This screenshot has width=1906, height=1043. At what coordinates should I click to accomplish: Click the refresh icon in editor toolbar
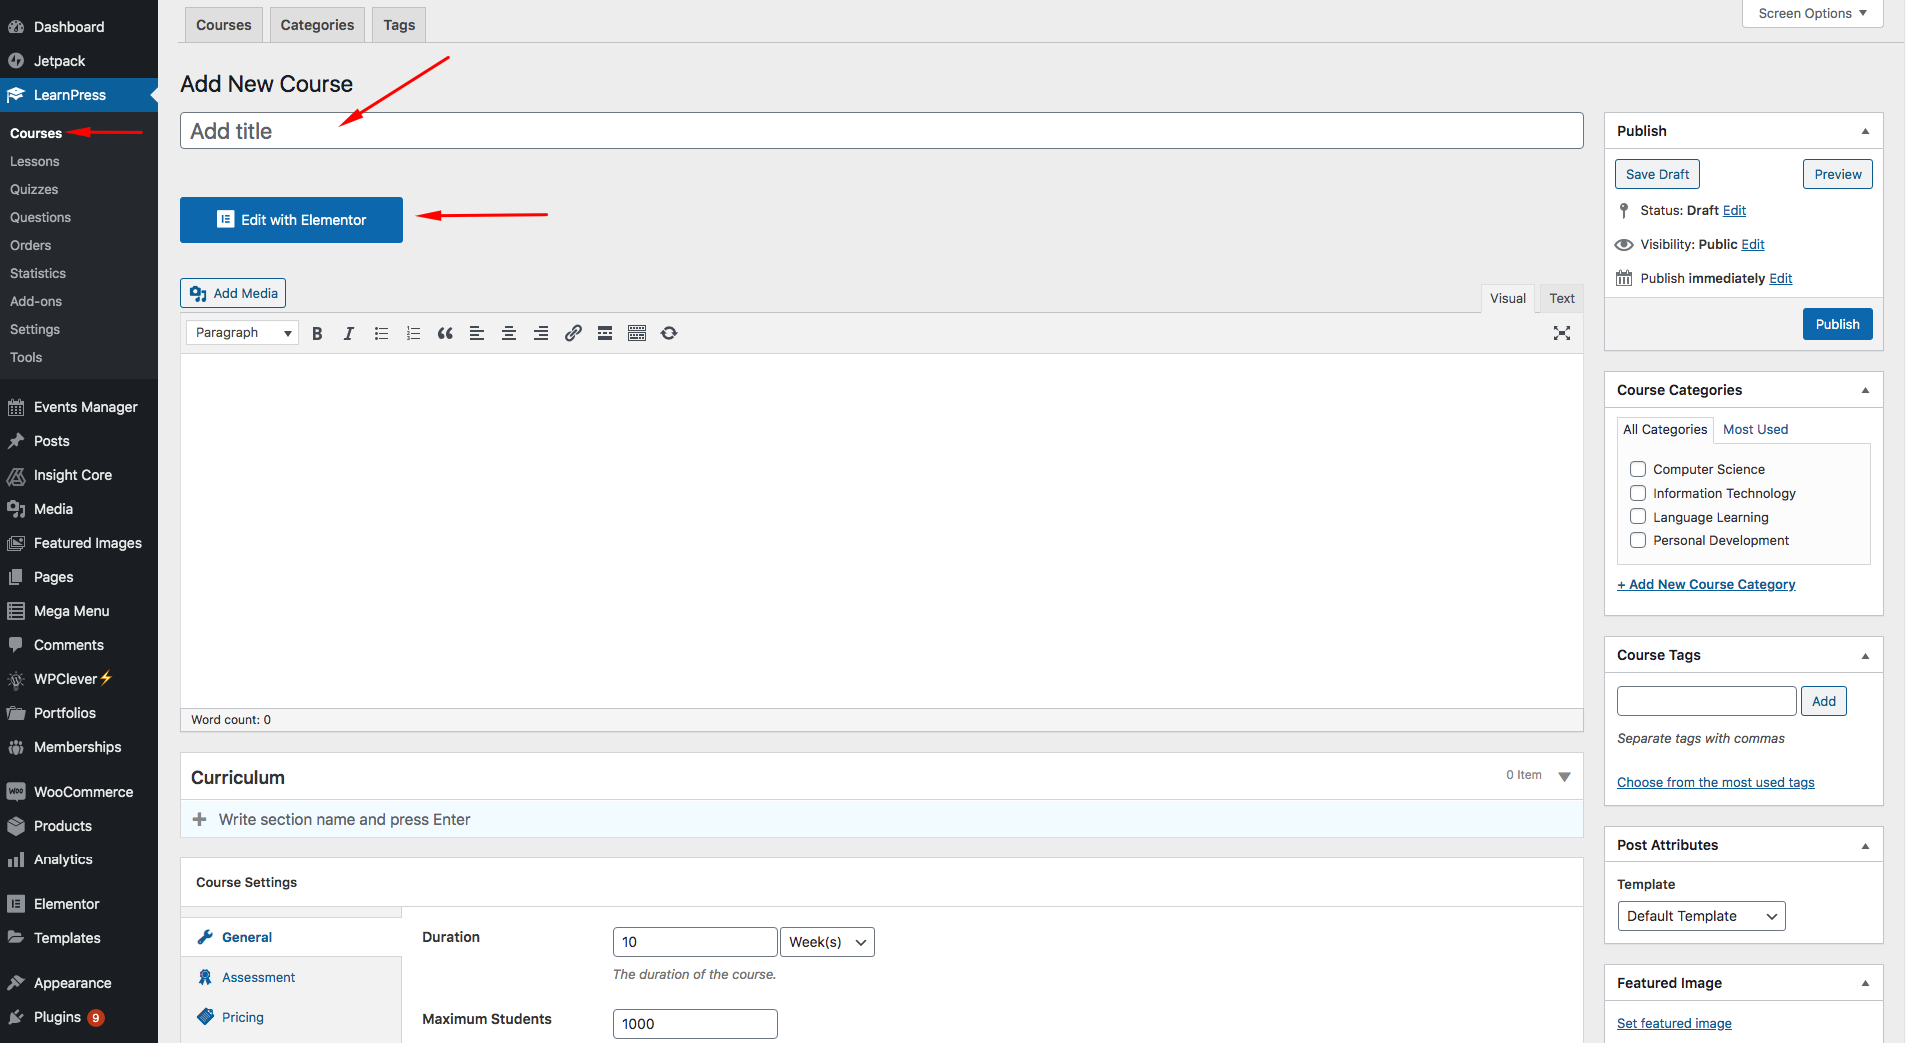[x=669, y=333]
